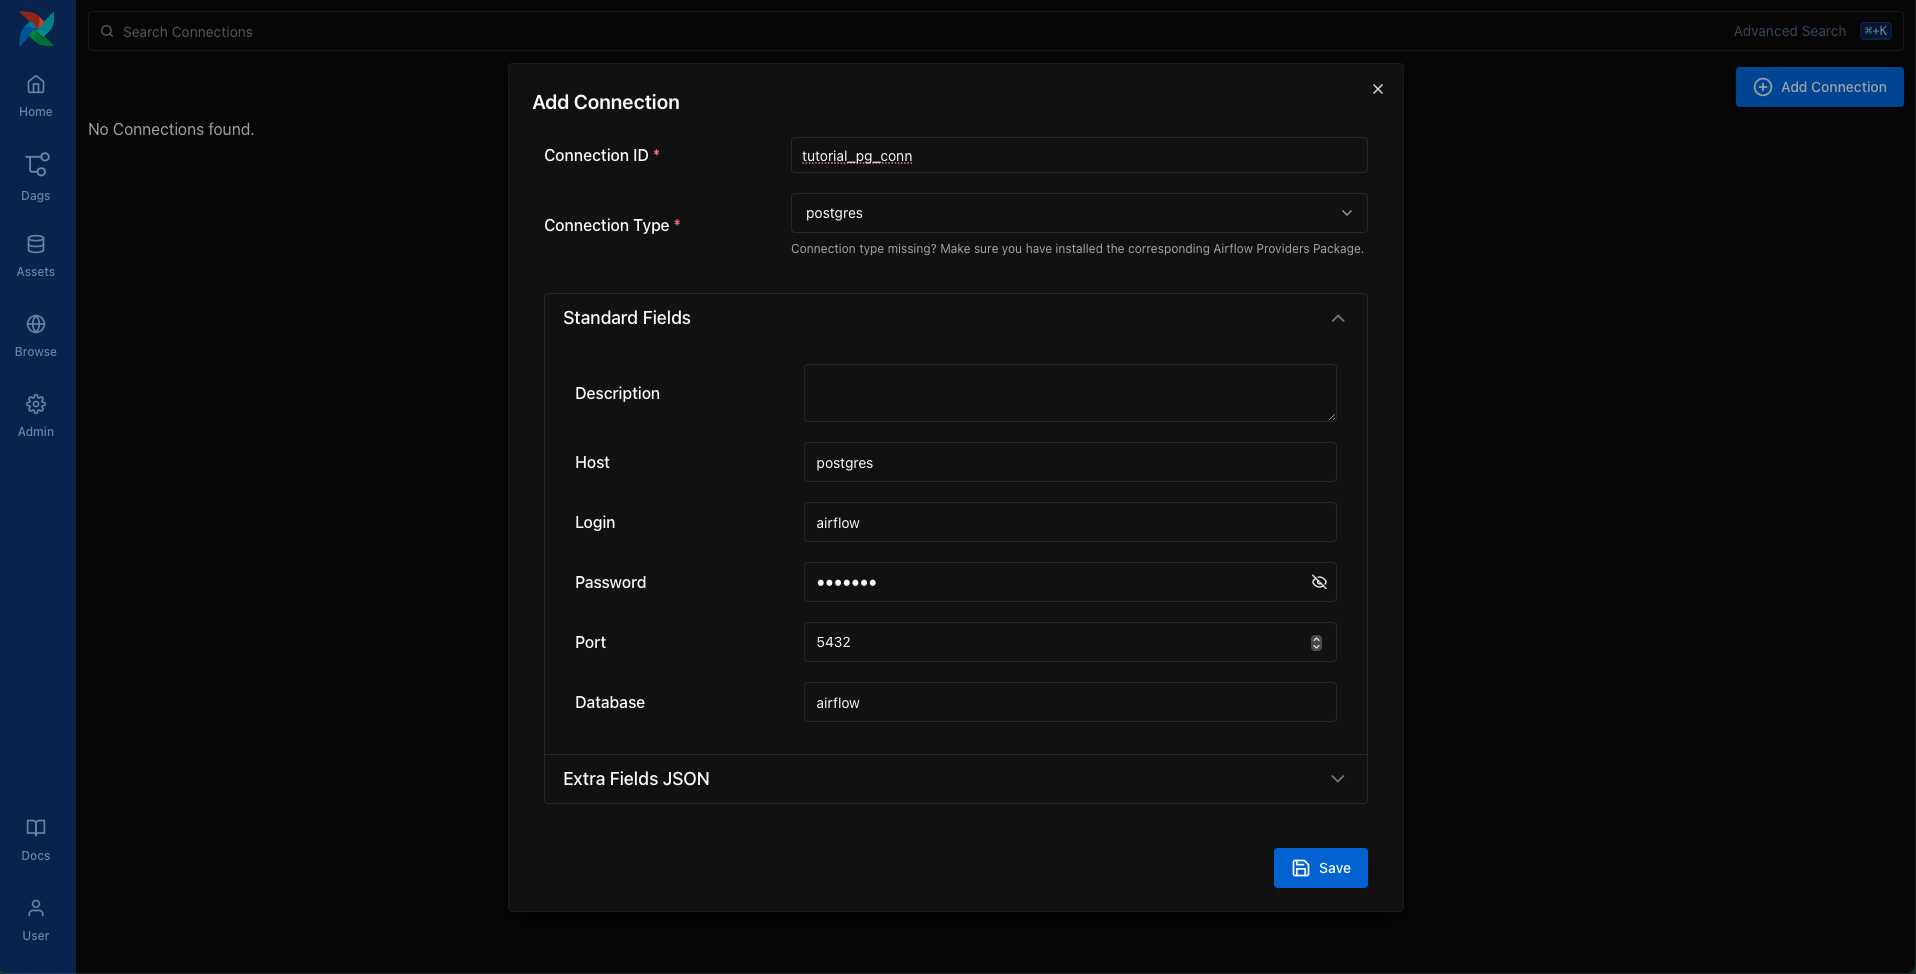Click into the Description text area
The image size is (1916, 974).
click(x=1069, y=393)
